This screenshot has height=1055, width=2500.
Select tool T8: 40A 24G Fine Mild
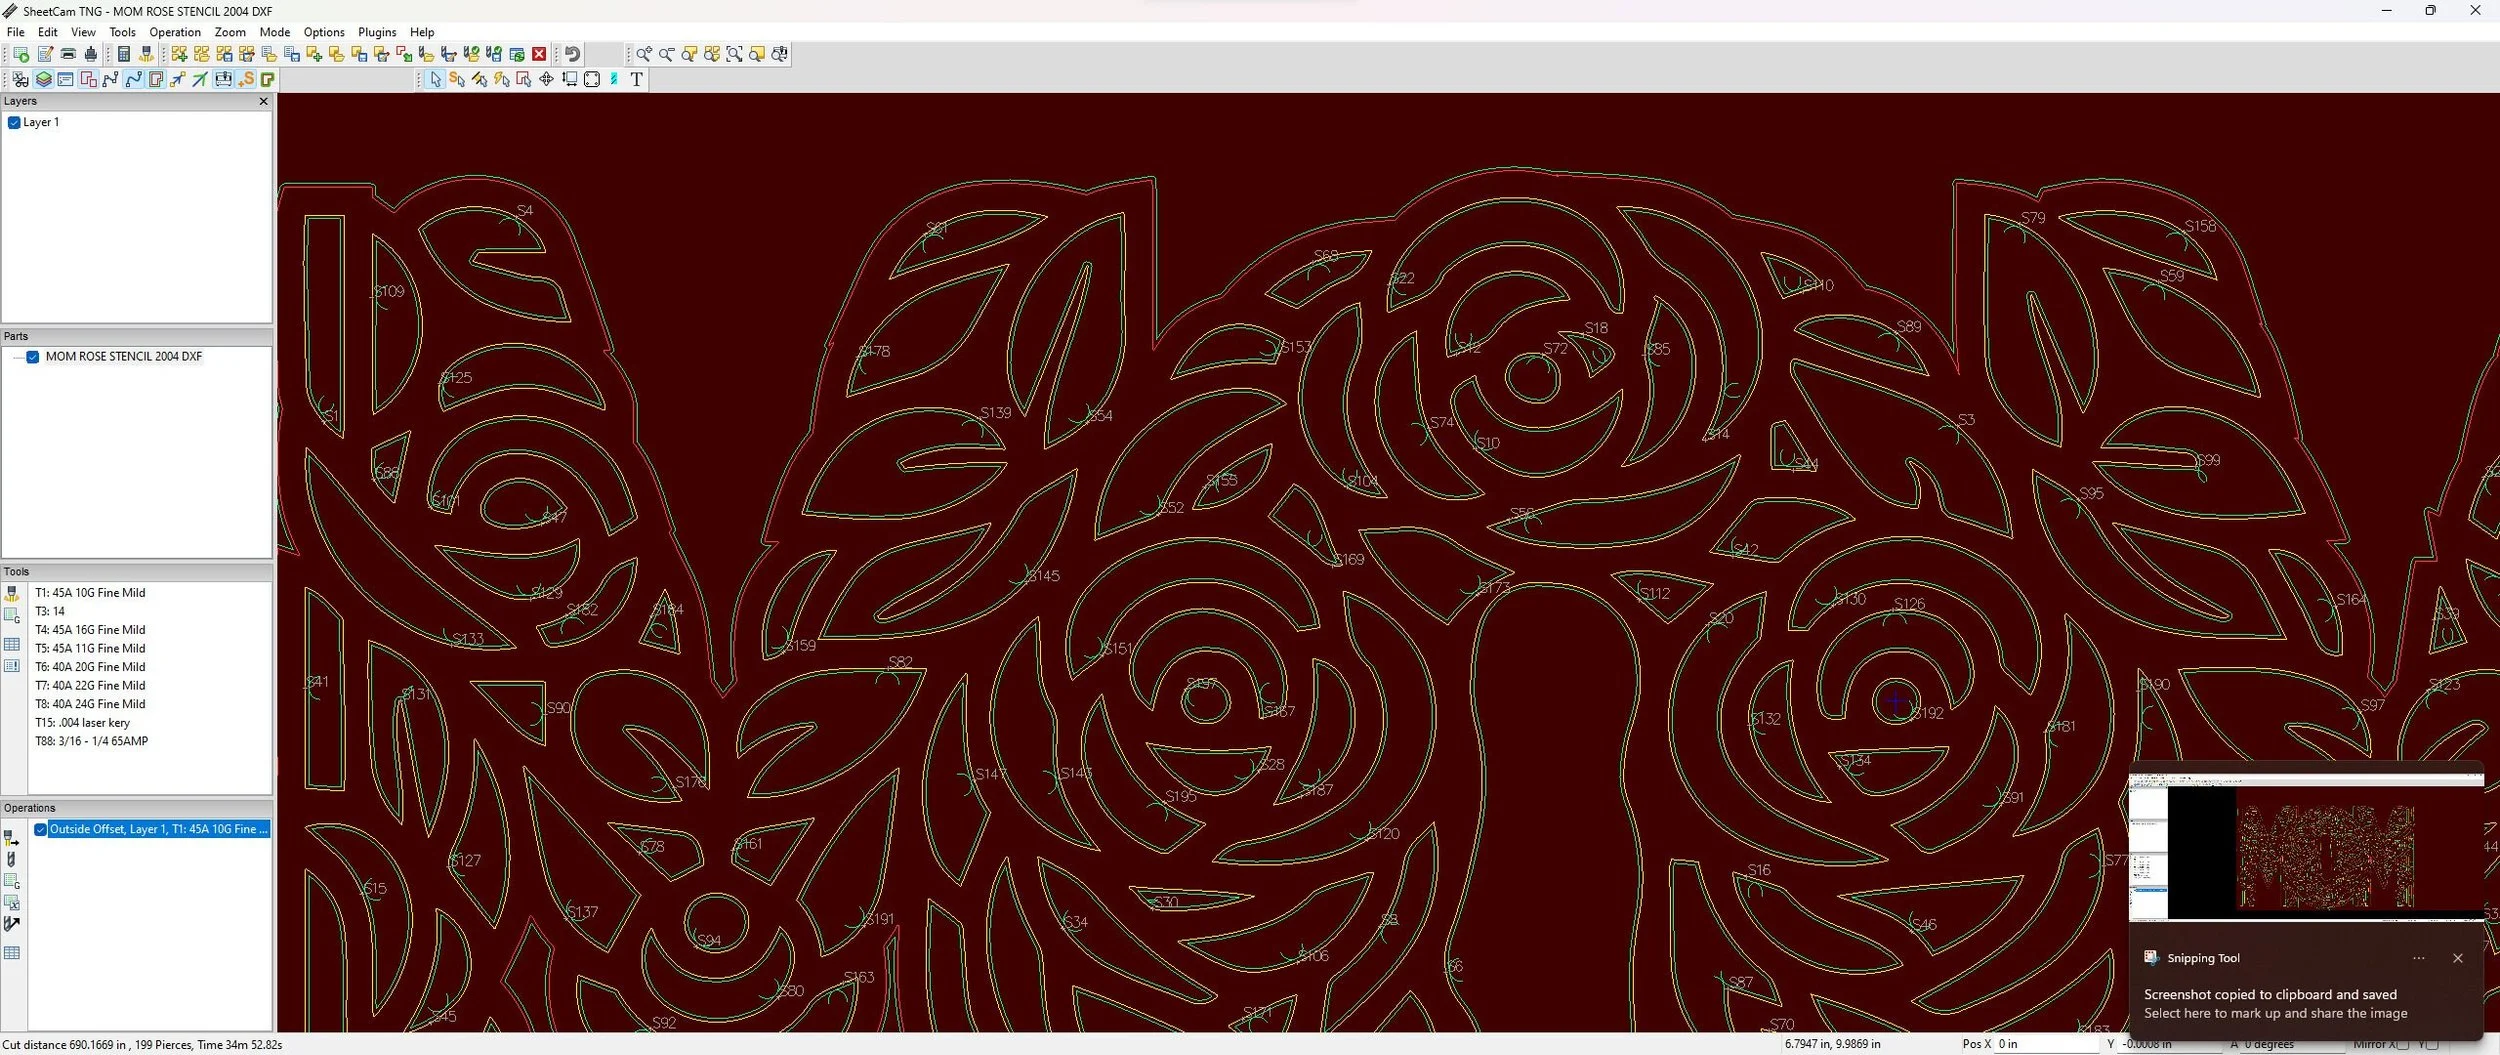click(x=90, y=704)
